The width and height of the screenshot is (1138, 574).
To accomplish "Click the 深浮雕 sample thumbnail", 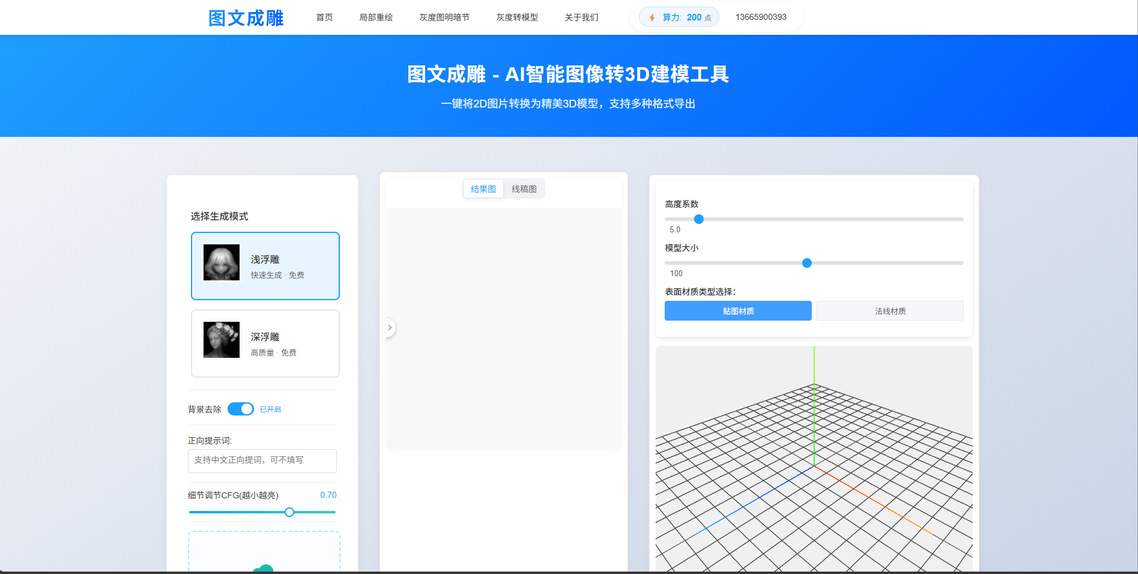I will coord(221,340).
